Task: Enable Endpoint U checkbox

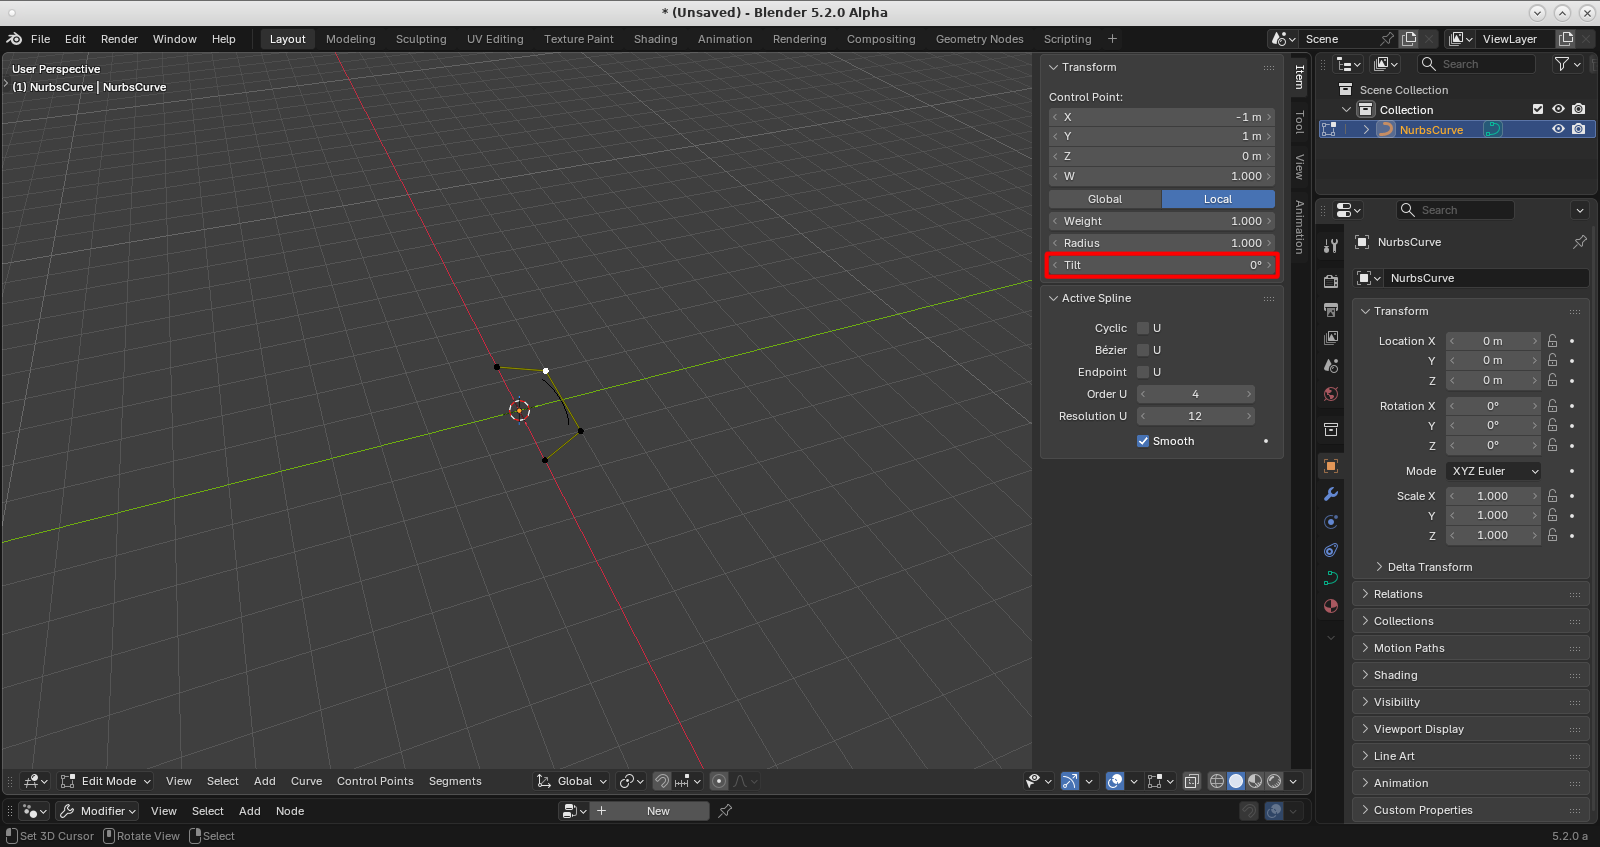Action: (1143, 372)
